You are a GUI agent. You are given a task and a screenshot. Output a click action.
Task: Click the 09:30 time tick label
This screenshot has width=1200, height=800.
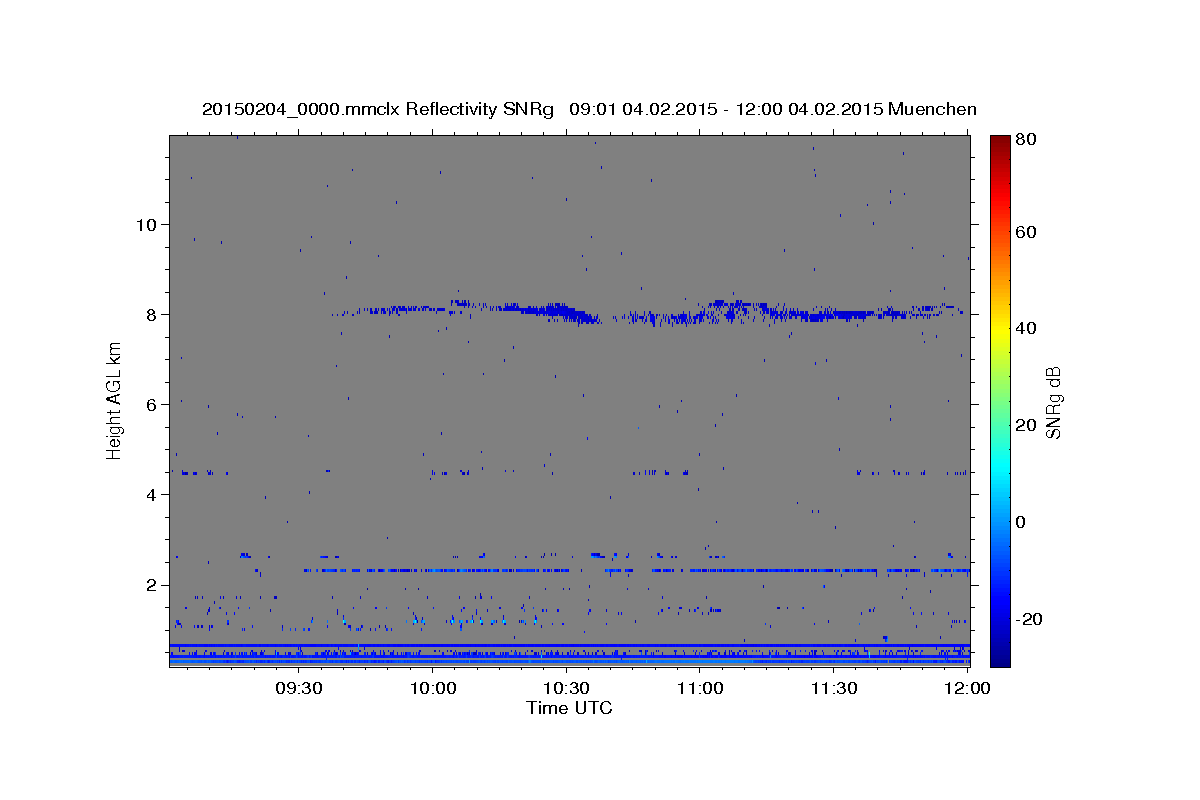click(x=298, y=688)
